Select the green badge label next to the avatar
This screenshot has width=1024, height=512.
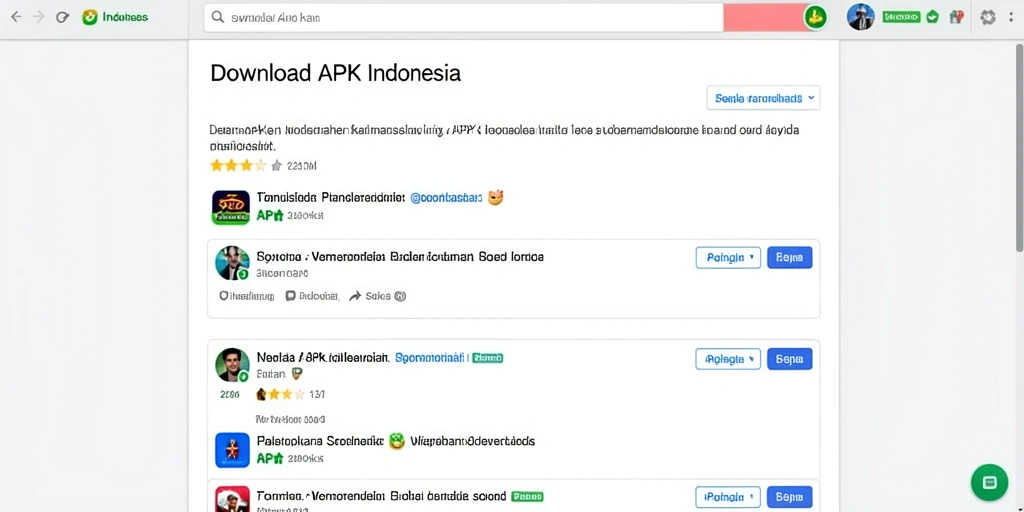(x=901, y=17)
